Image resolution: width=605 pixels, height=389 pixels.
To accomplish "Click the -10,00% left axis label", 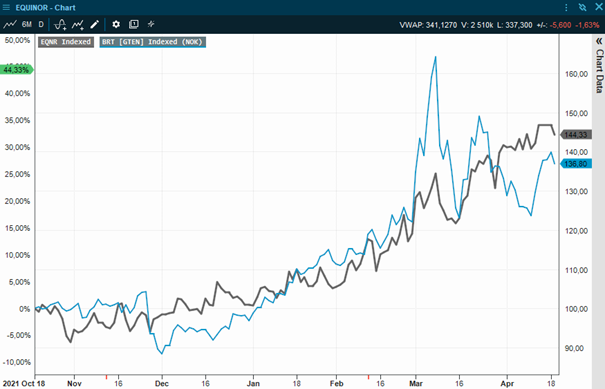I will [16, 362].
